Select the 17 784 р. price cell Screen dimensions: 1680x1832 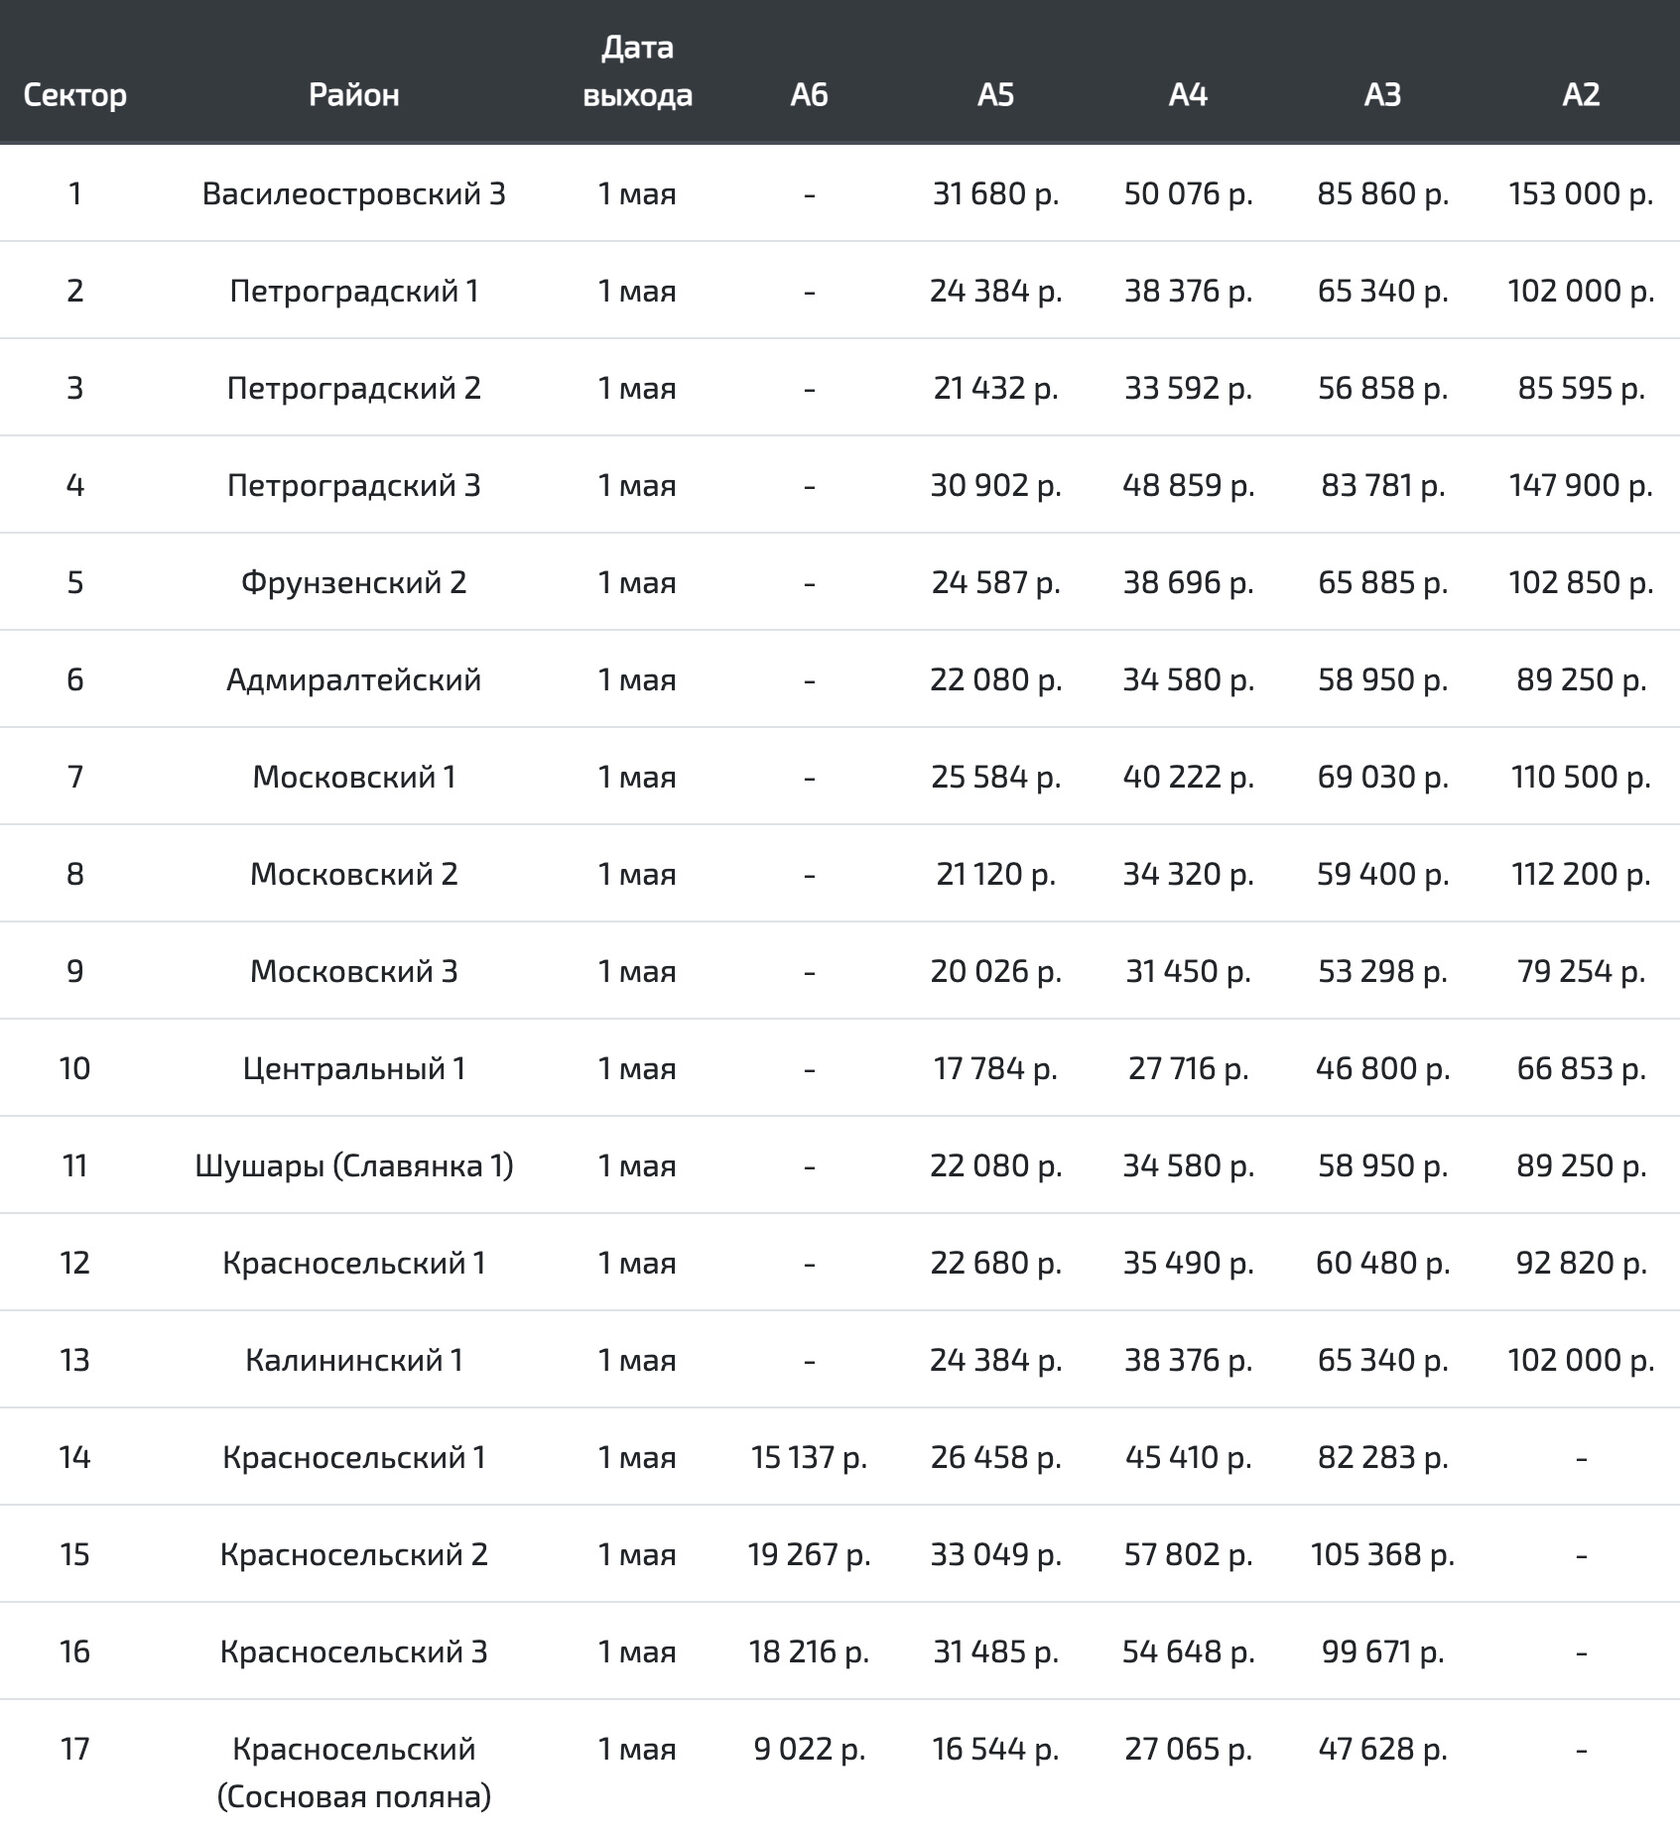(x=995, y=1069)
